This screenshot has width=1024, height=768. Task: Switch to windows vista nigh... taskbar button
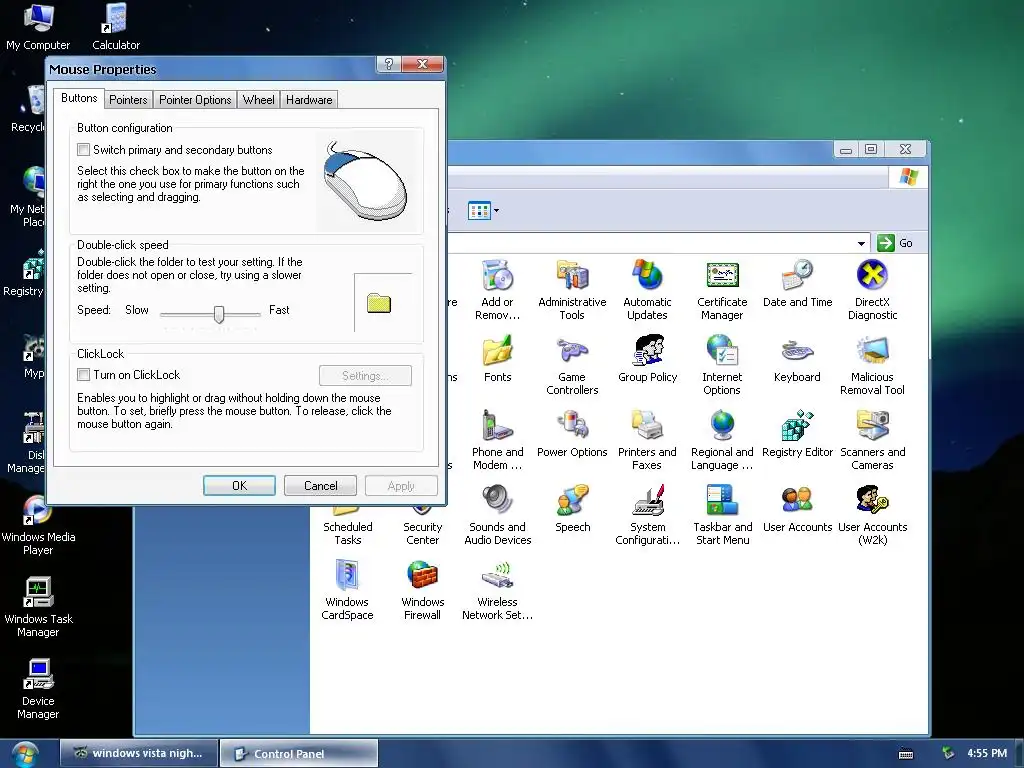click(x=138, y=753)
